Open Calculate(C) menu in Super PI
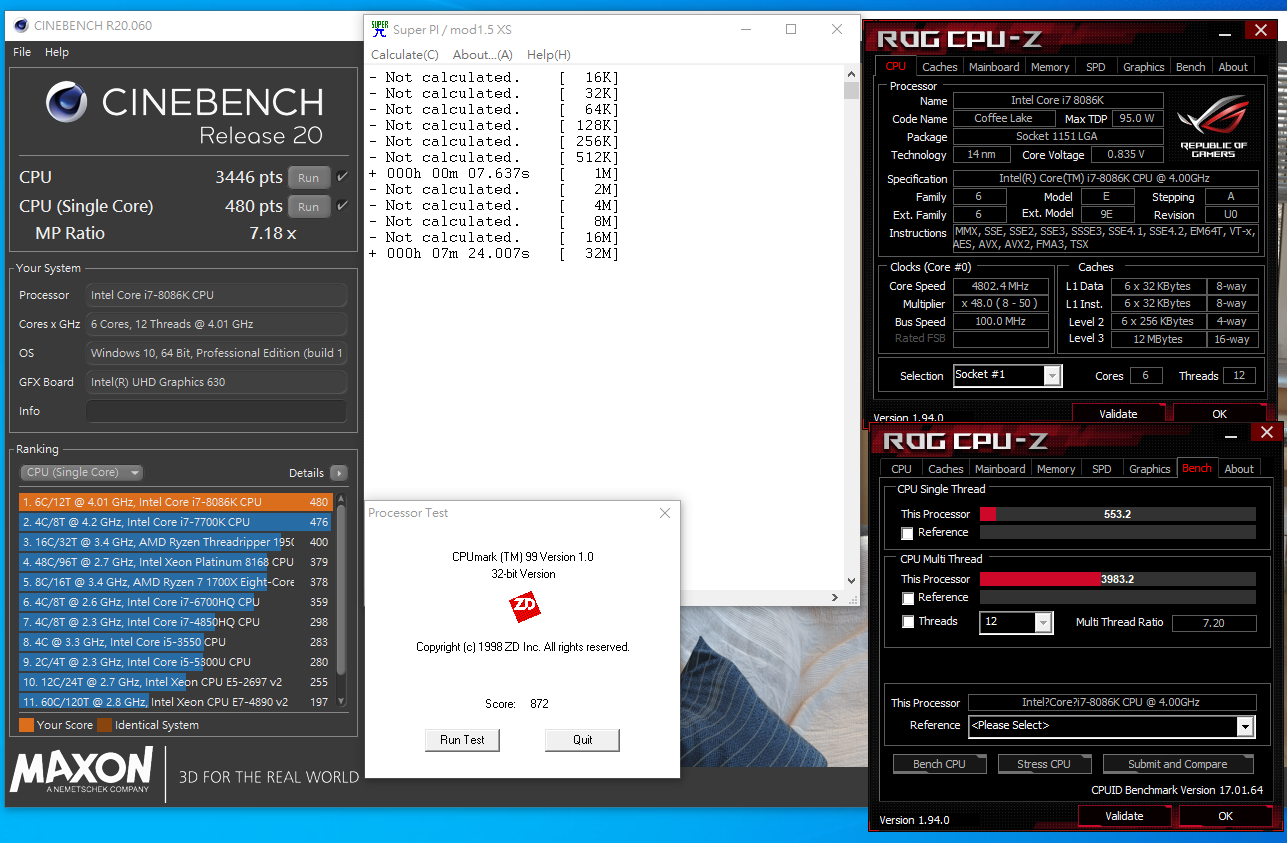 405,55
